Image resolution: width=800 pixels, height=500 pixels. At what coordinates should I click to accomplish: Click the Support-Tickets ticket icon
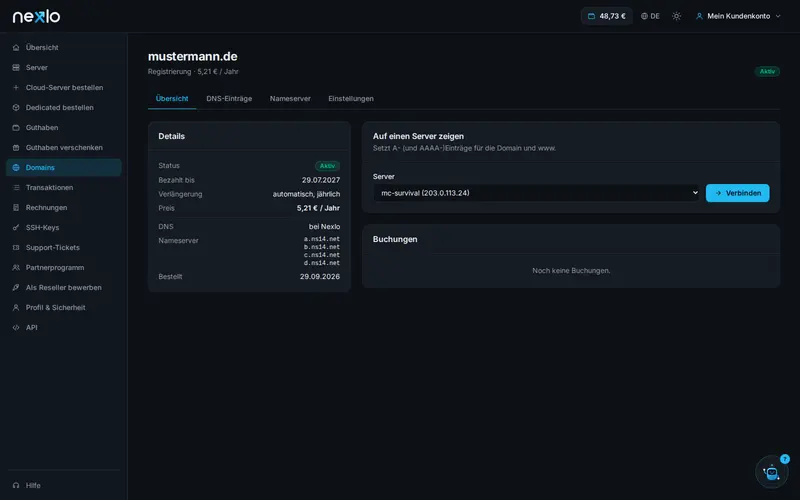coord(16,247)
